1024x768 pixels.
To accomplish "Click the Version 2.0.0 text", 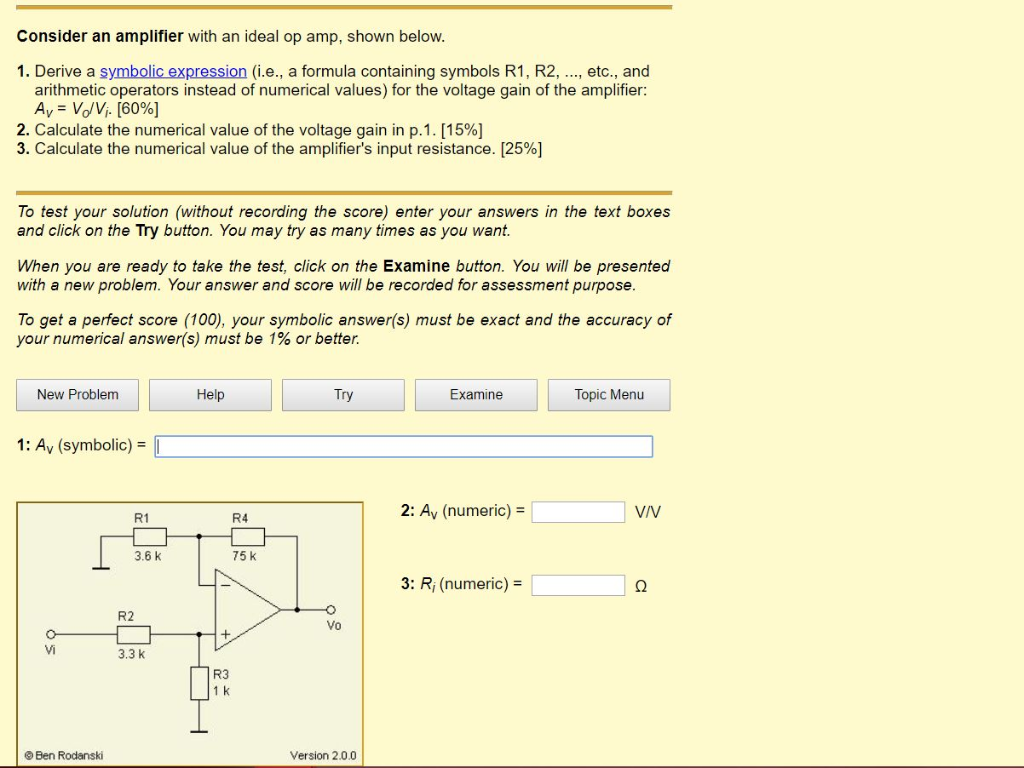I will pos(323,756).
